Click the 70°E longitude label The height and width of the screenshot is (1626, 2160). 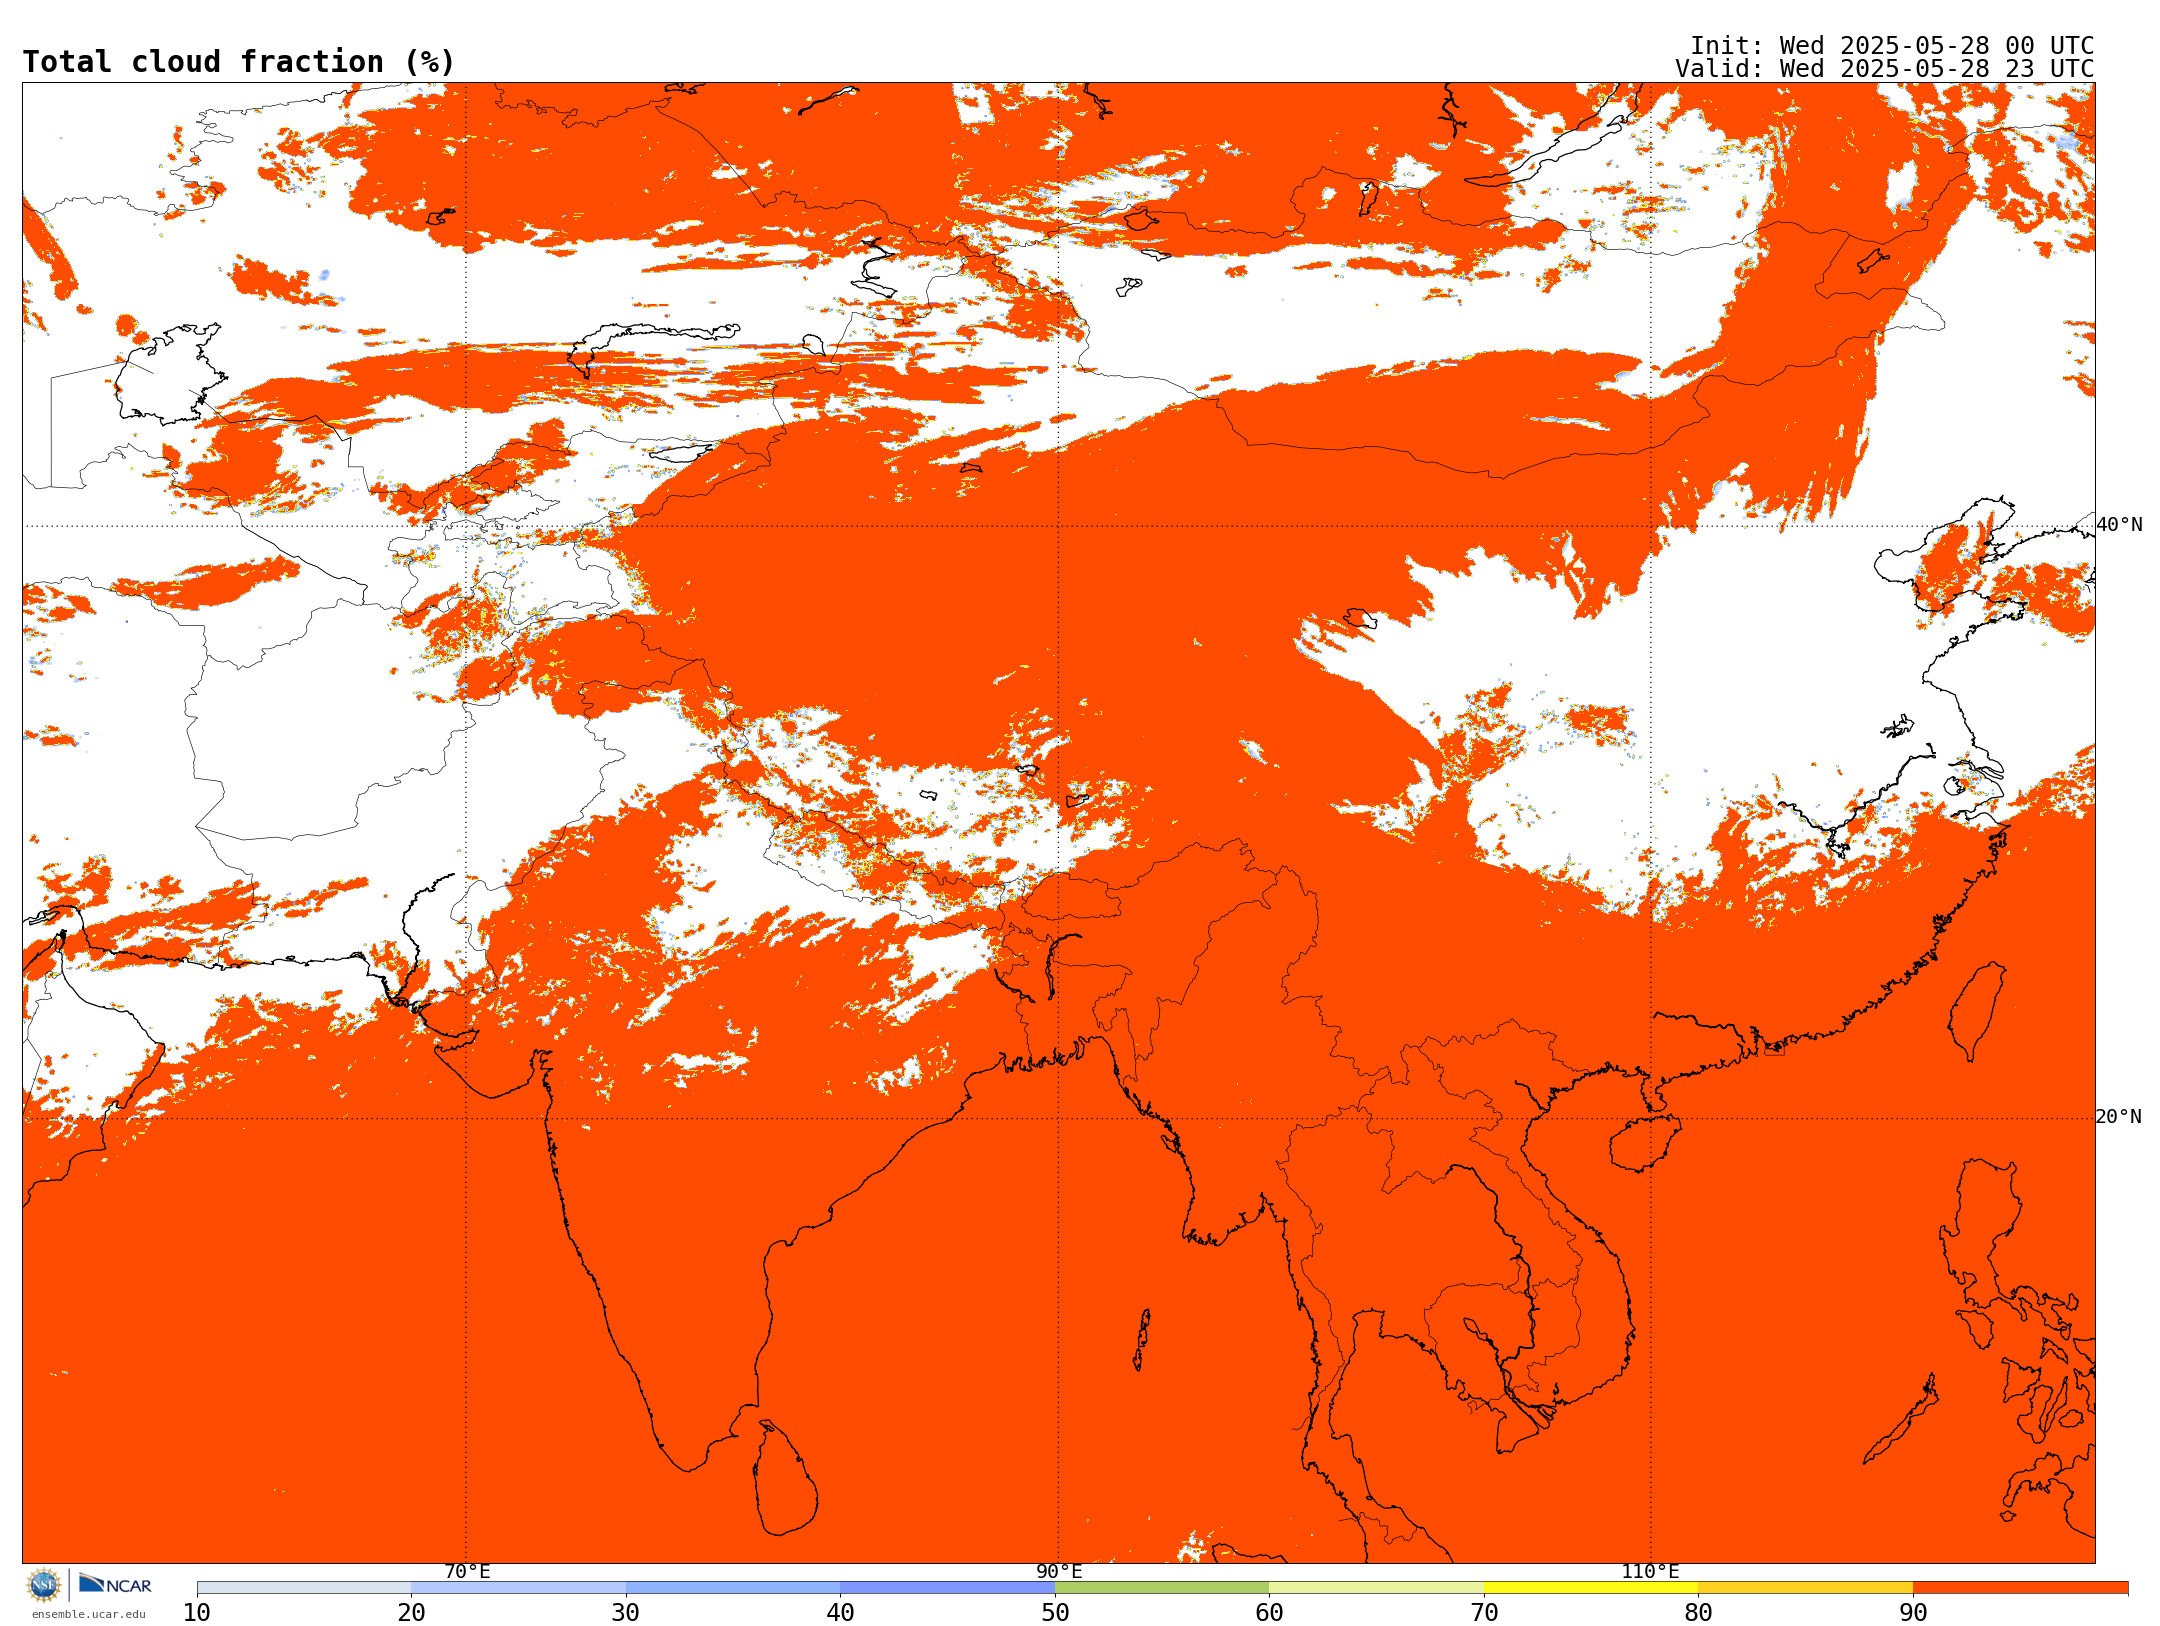click(467, 1571)
